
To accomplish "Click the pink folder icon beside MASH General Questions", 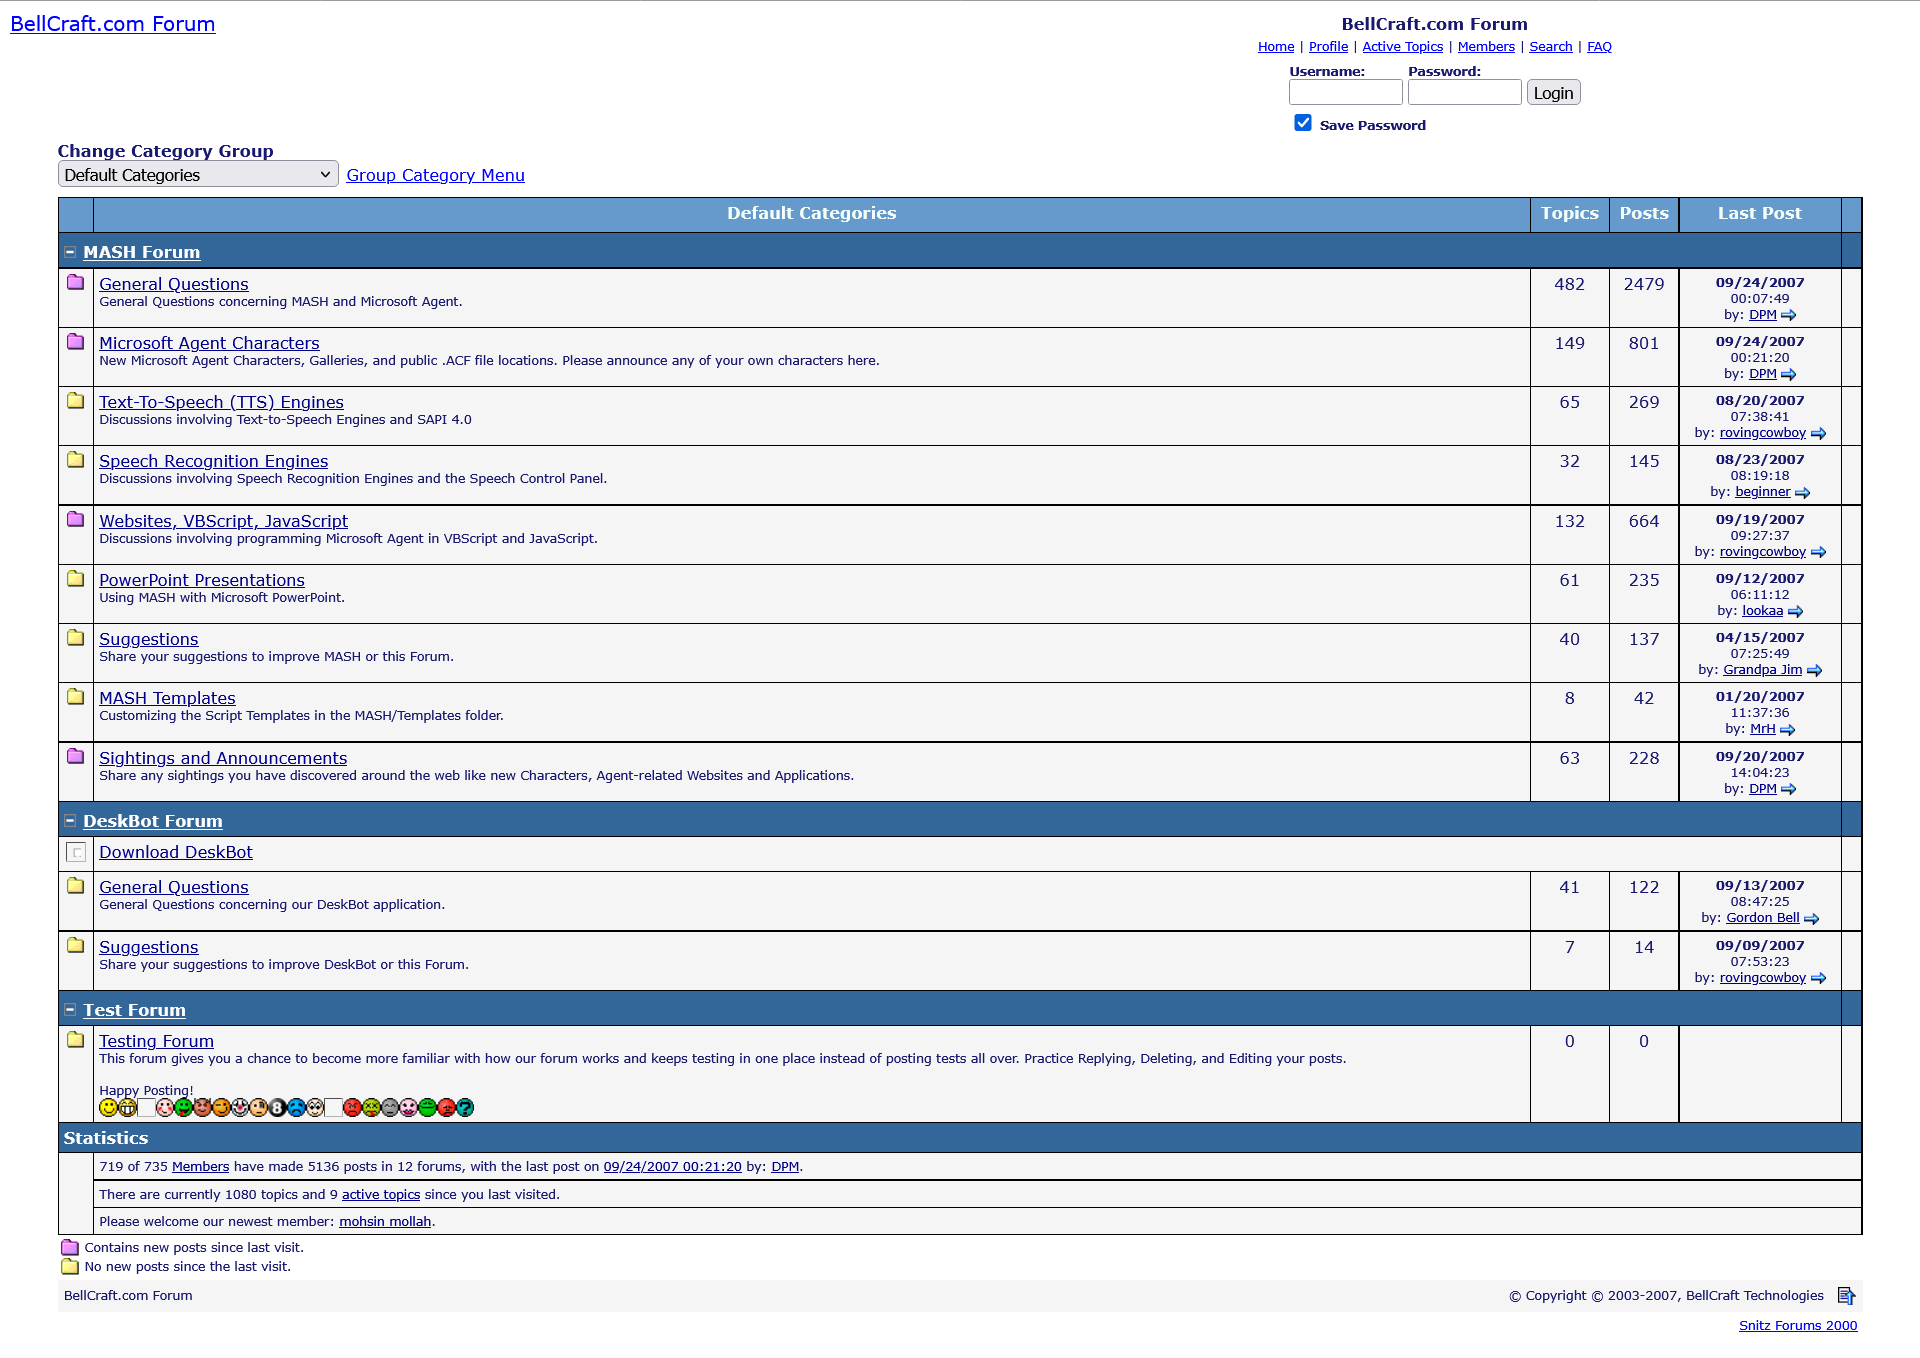I will [x=75, y=283].
